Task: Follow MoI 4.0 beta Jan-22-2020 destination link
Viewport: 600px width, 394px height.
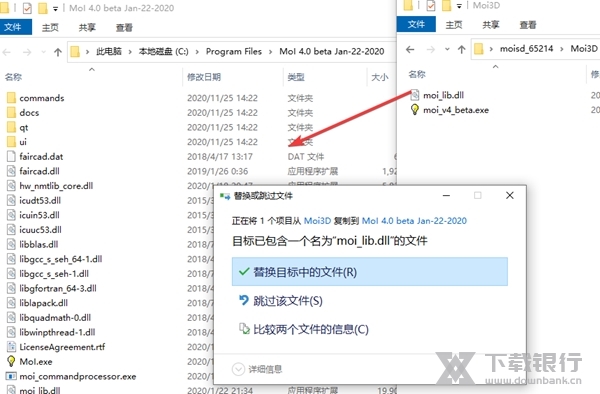Action: pyautogui.click(x=414, y=221)
